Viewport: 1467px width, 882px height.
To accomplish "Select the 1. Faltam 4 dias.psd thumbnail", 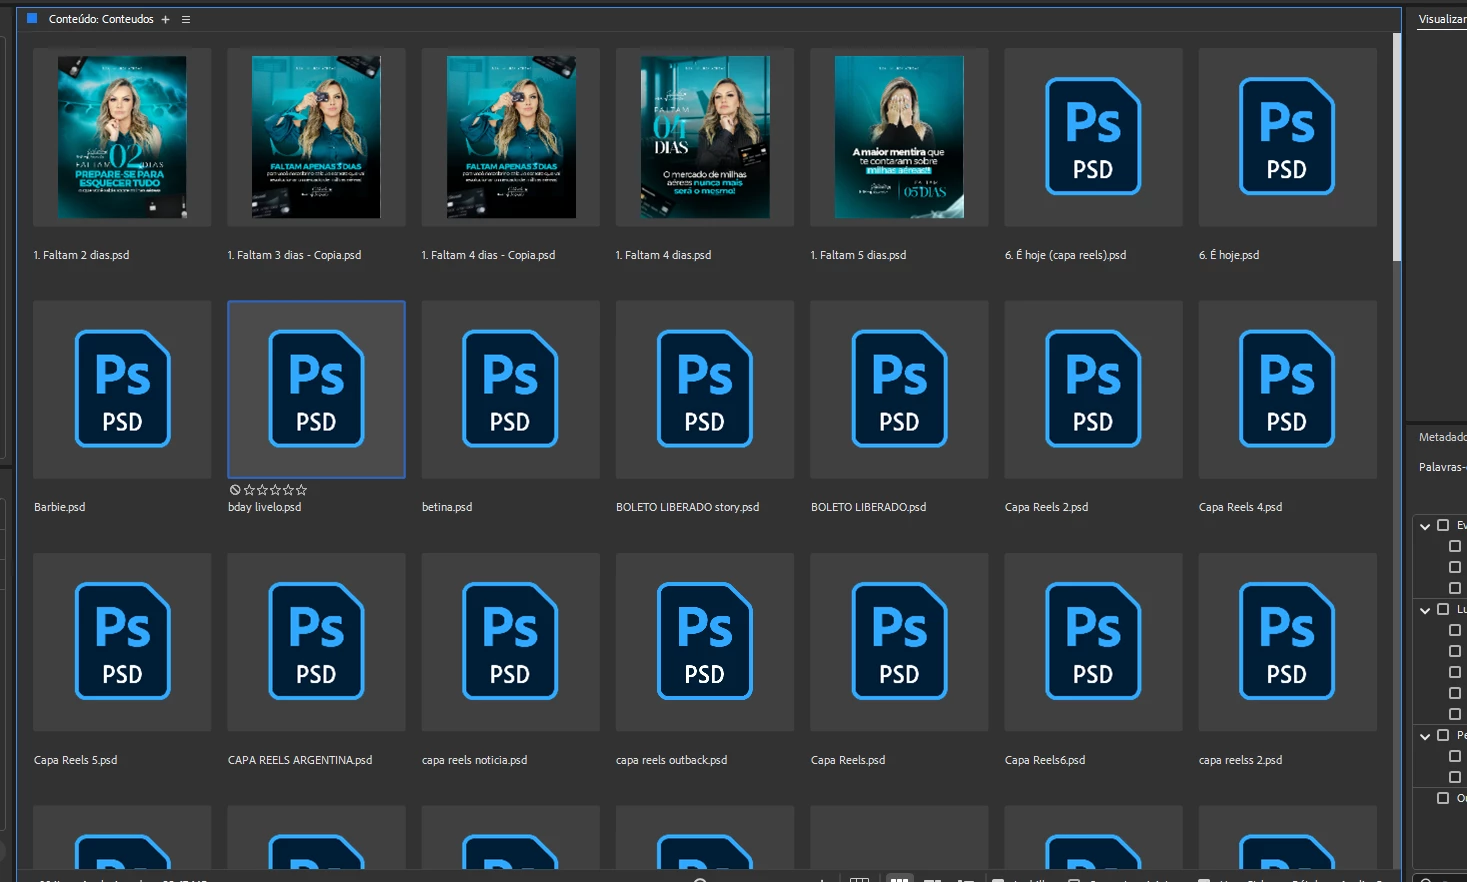I will point(705,137).
